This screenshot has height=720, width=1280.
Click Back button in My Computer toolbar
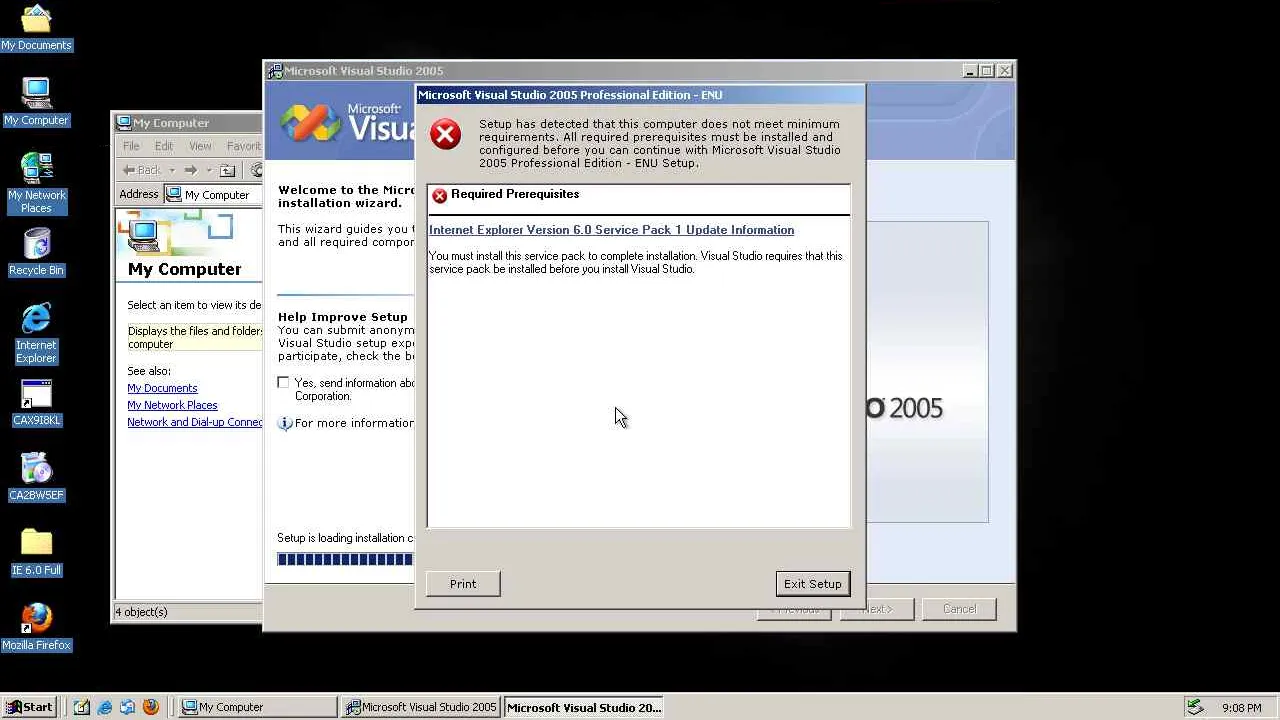coord(142,170)
